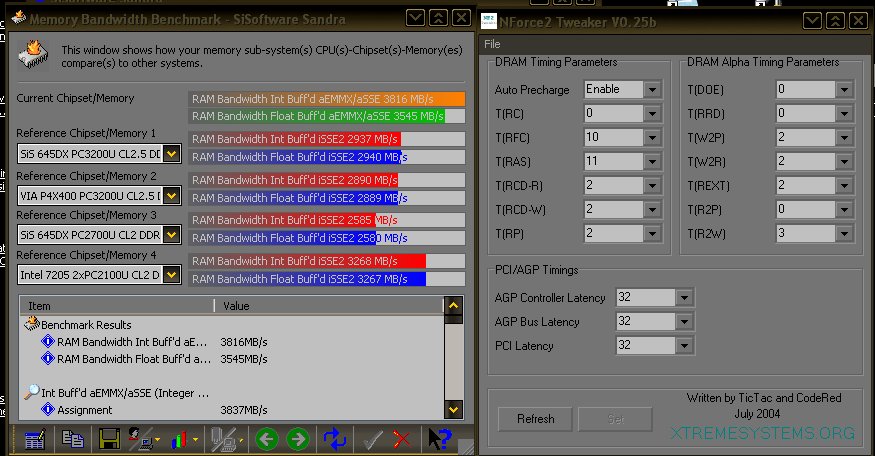Screen dimensions: 875x456
Task: Roll down the Sandra window with chevron button
Action: tap(415, 18)
